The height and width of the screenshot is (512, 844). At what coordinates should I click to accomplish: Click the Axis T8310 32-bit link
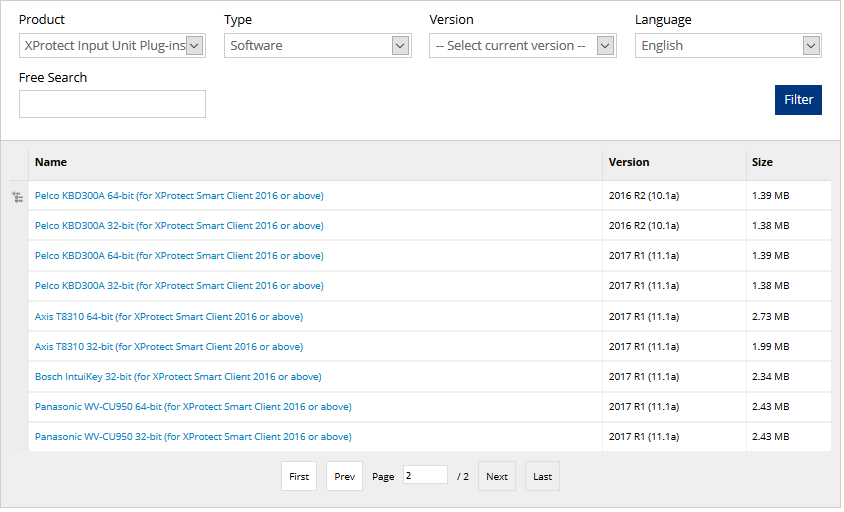pyautogui.click(x=169, y=347)
